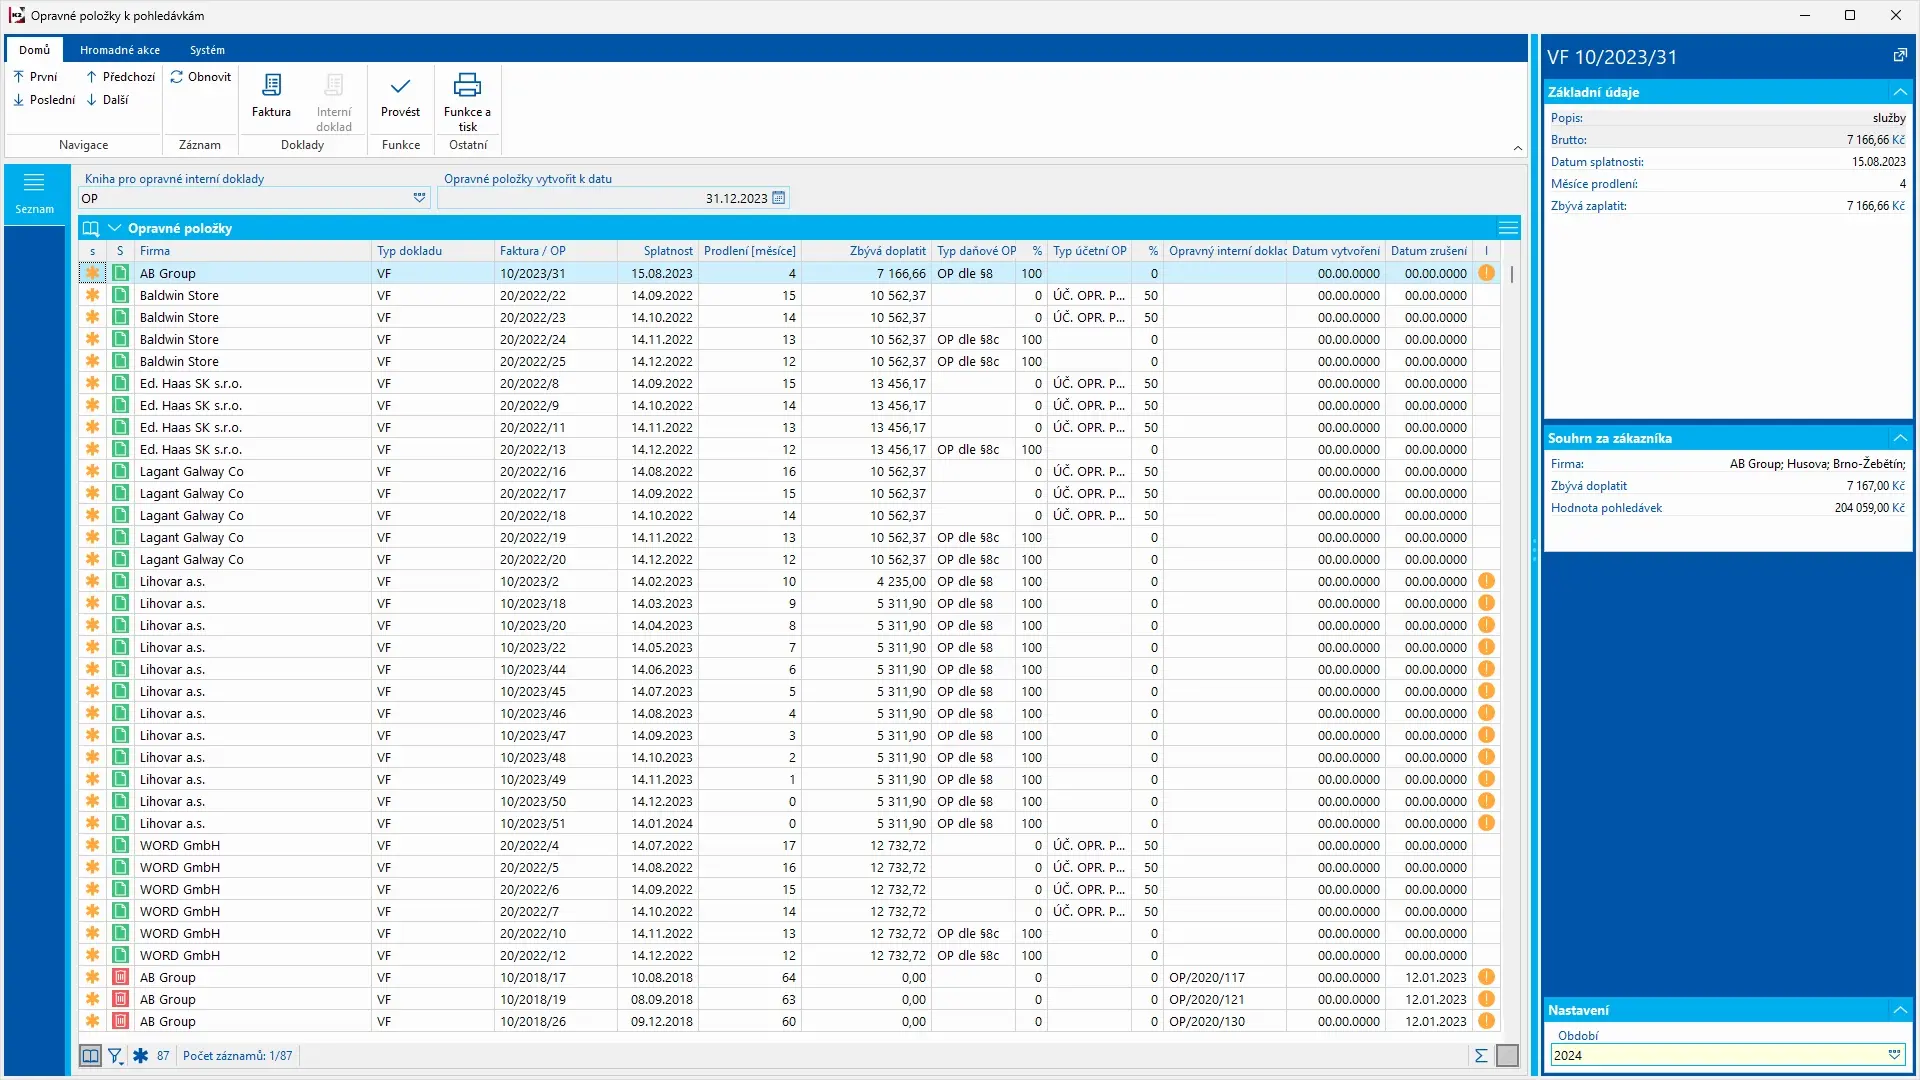The width and height of the screenshot is (1920, 1080).
Task: Click the Zbývá doplatit link in customer summary
Action: tap(1588, 486)
